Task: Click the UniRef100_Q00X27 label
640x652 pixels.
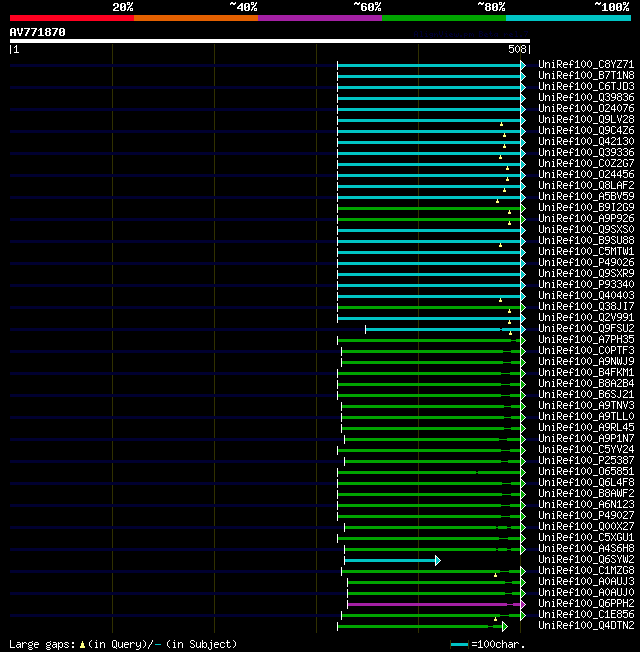Action: 586,527
